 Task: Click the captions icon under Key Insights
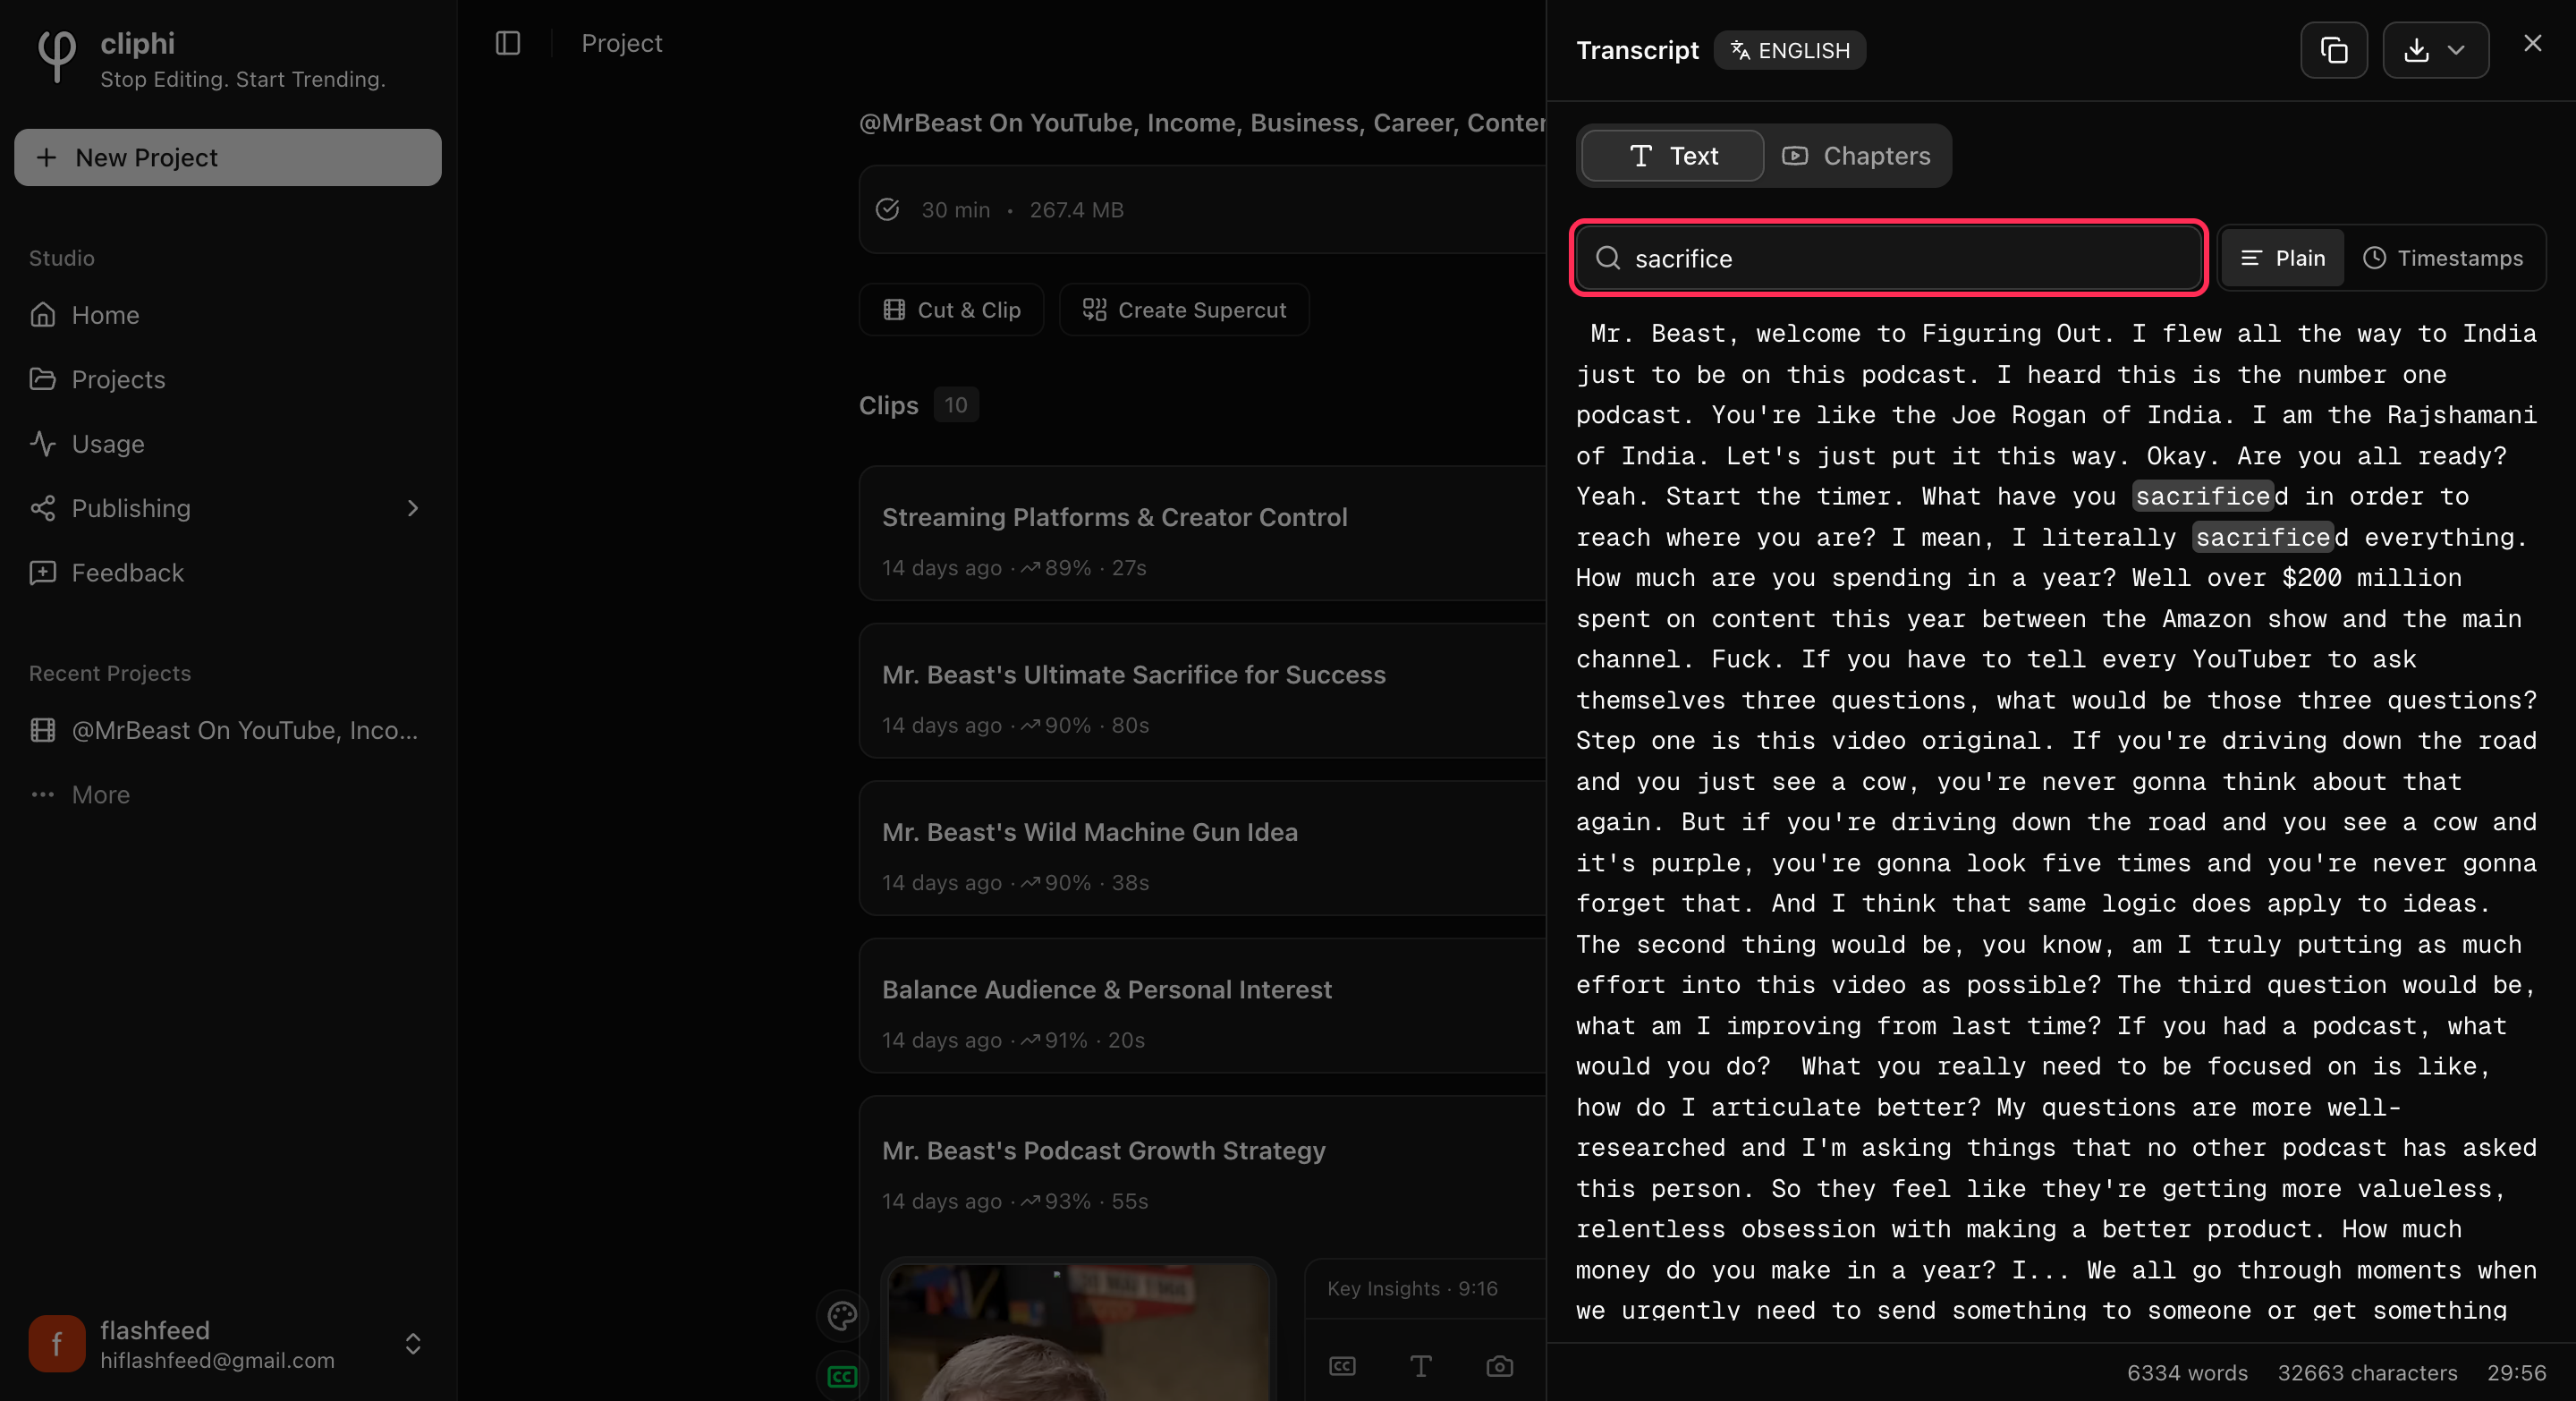[x=1342, y=1366]
